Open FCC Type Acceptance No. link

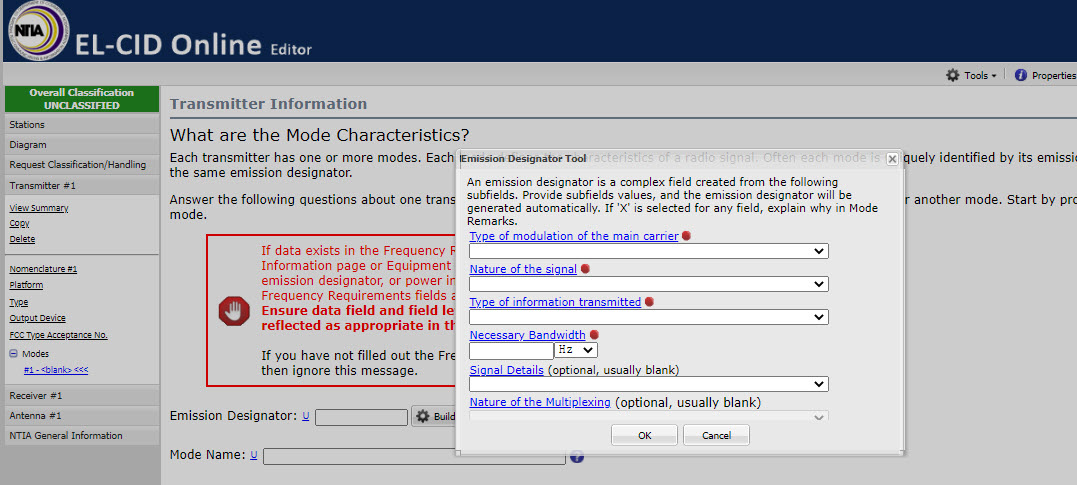[x=58, y=335]
